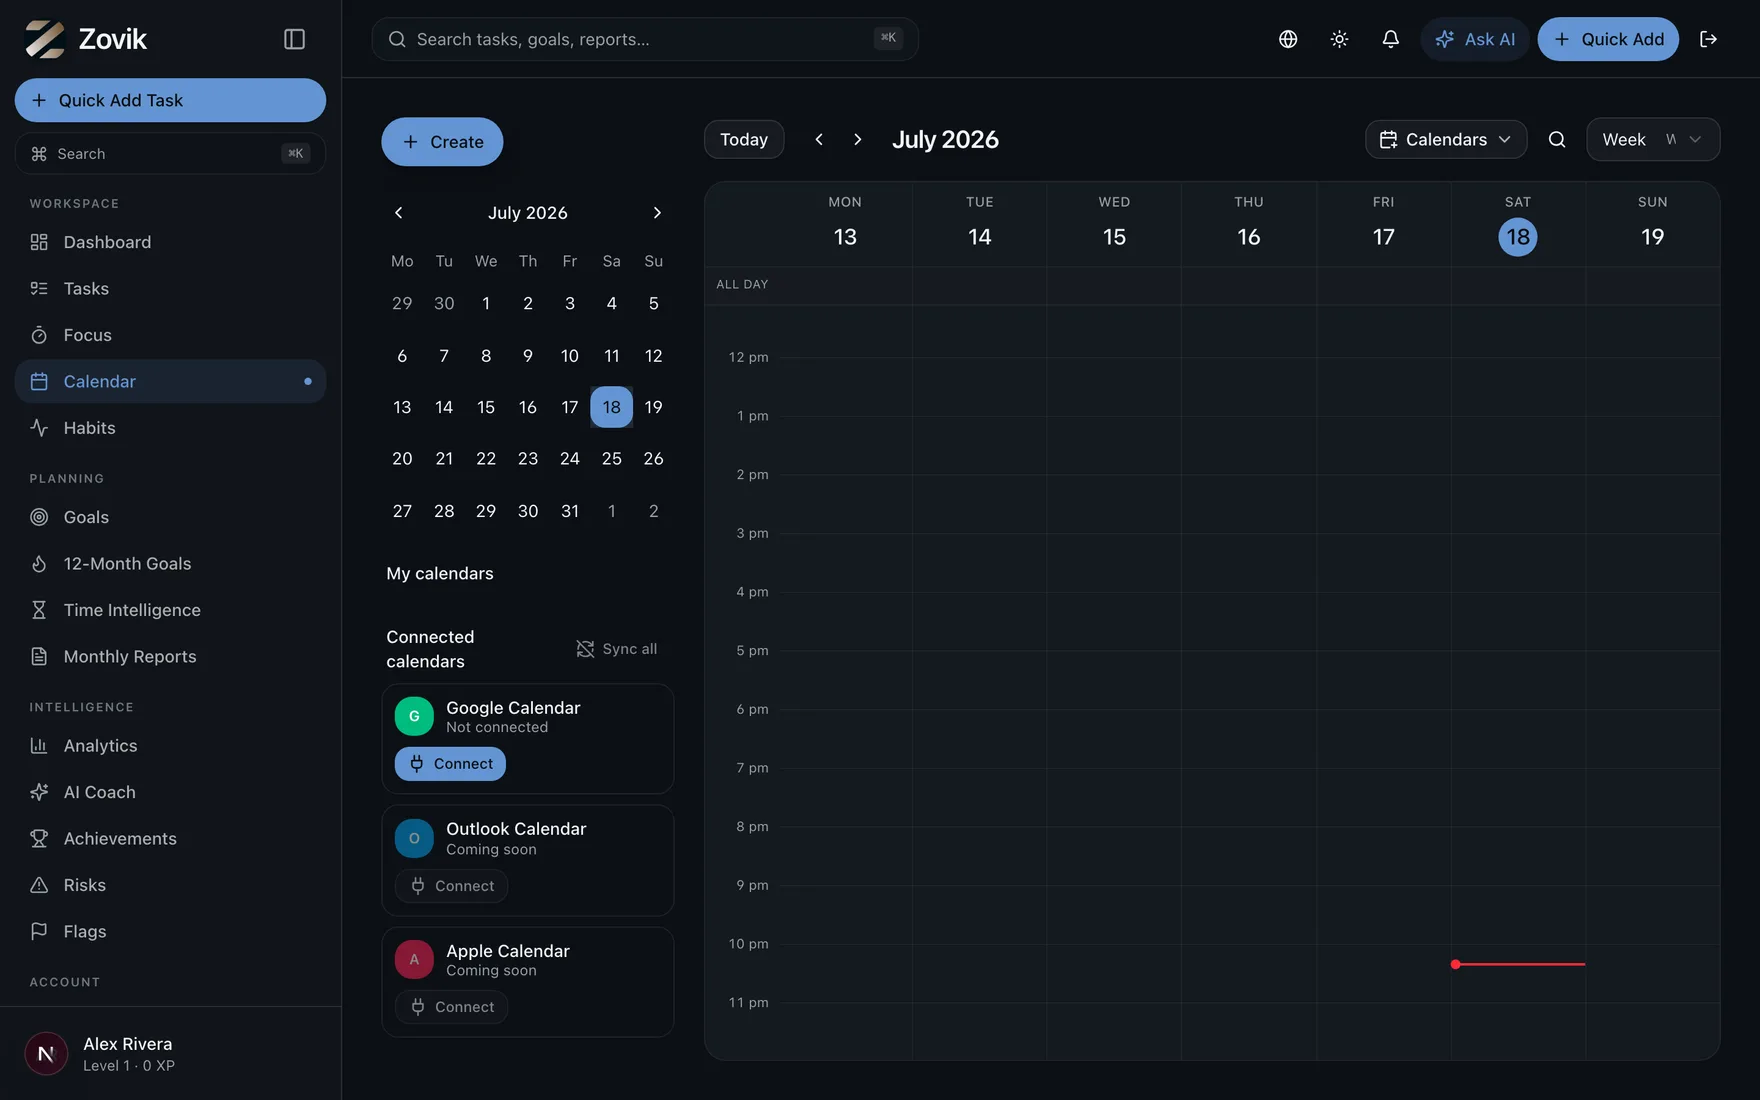This screenshot has height=1100, width=1760.
Task: Select July 9 in mini calendar
Action: tap(528, 356)
